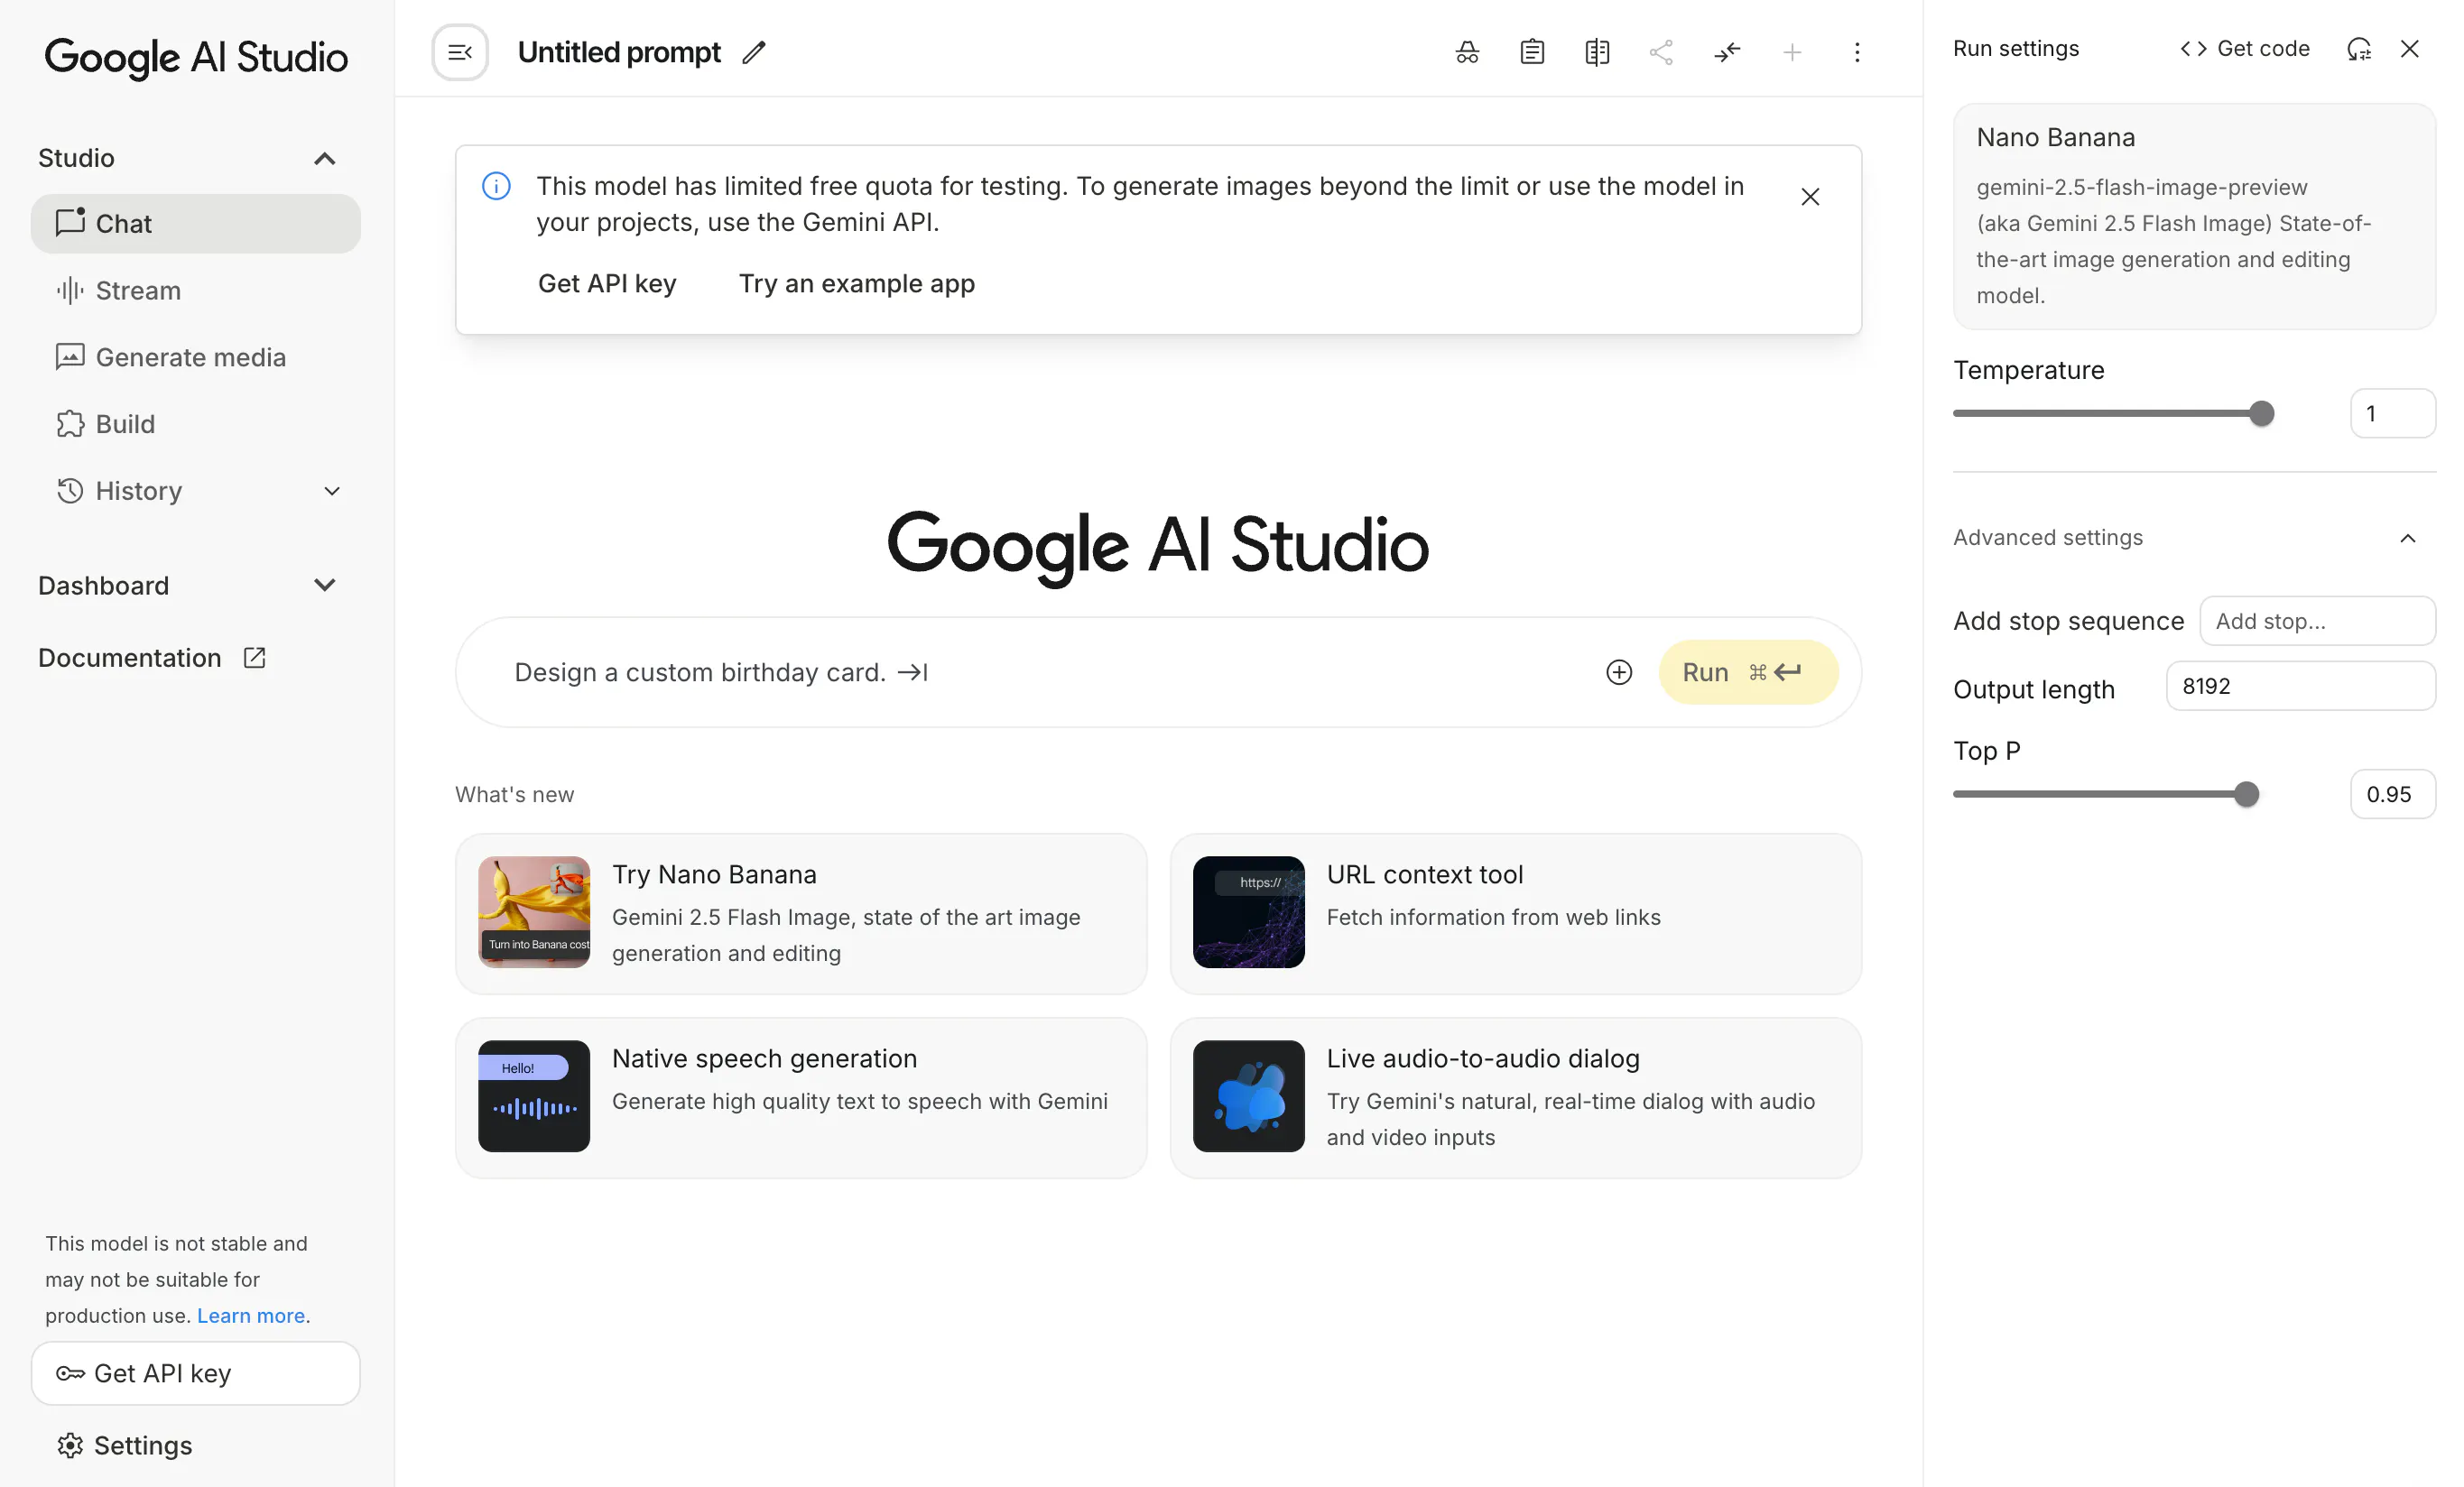This screenshot has width=2464, height=1487.
Task: Edit the Untitled prompt title pencil
Action: pyautogui.click(x=754, y=52)
